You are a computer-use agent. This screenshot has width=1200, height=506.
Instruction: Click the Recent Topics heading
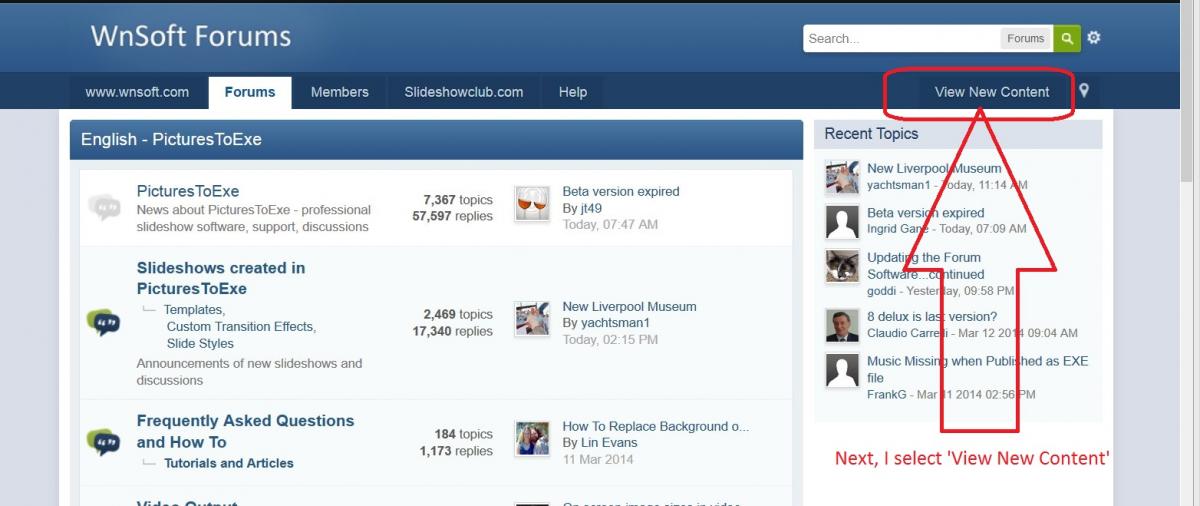click(x=871, y=134)
